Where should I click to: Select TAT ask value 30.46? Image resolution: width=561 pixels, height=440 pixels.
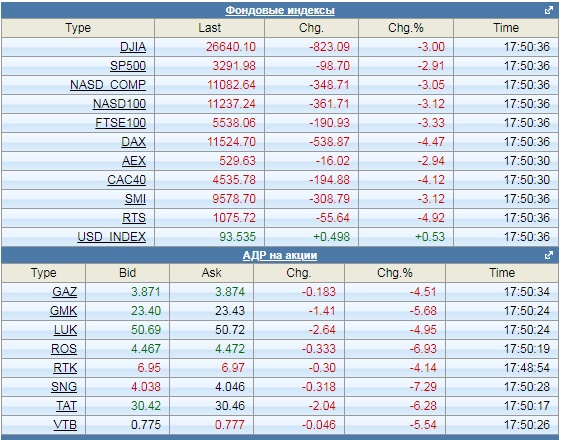[230, 405]
